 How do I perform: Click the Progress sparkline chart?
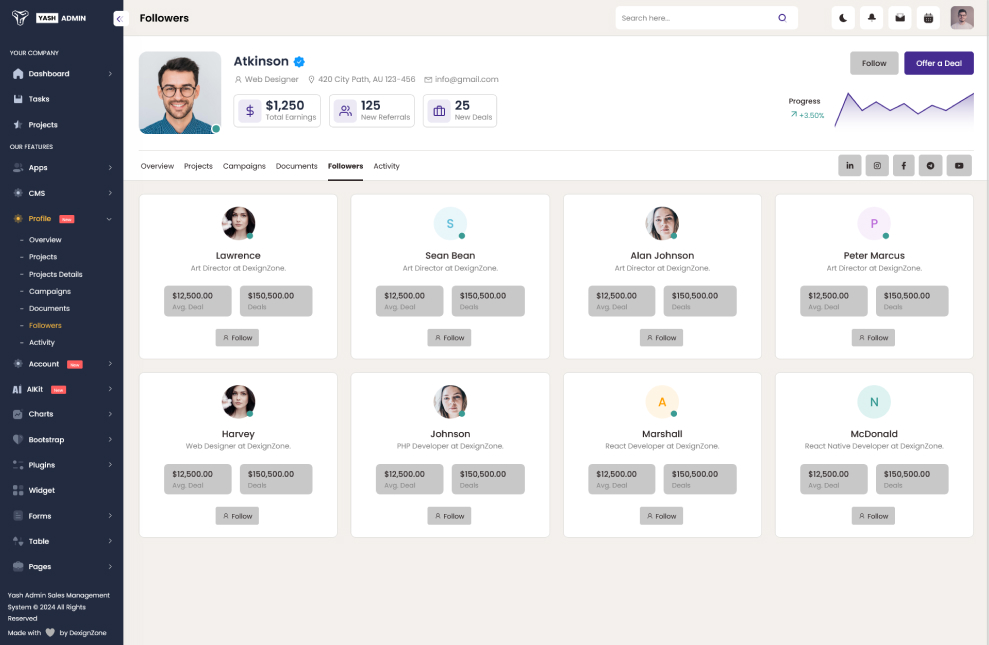point(904,110)
